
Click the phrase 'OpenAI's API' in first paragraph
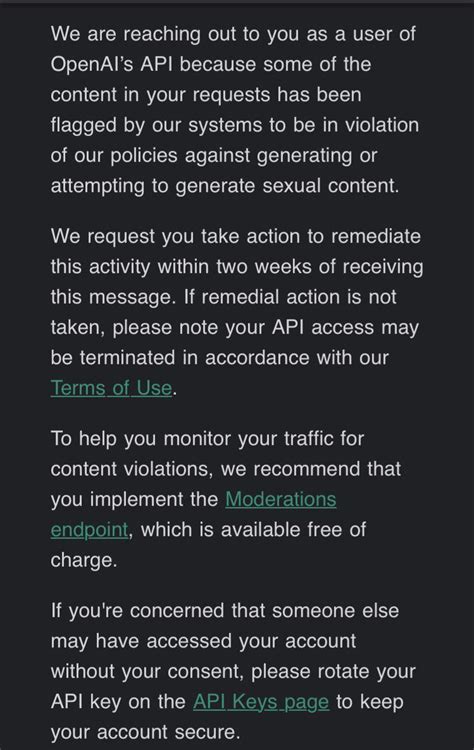tap(111, 64)
